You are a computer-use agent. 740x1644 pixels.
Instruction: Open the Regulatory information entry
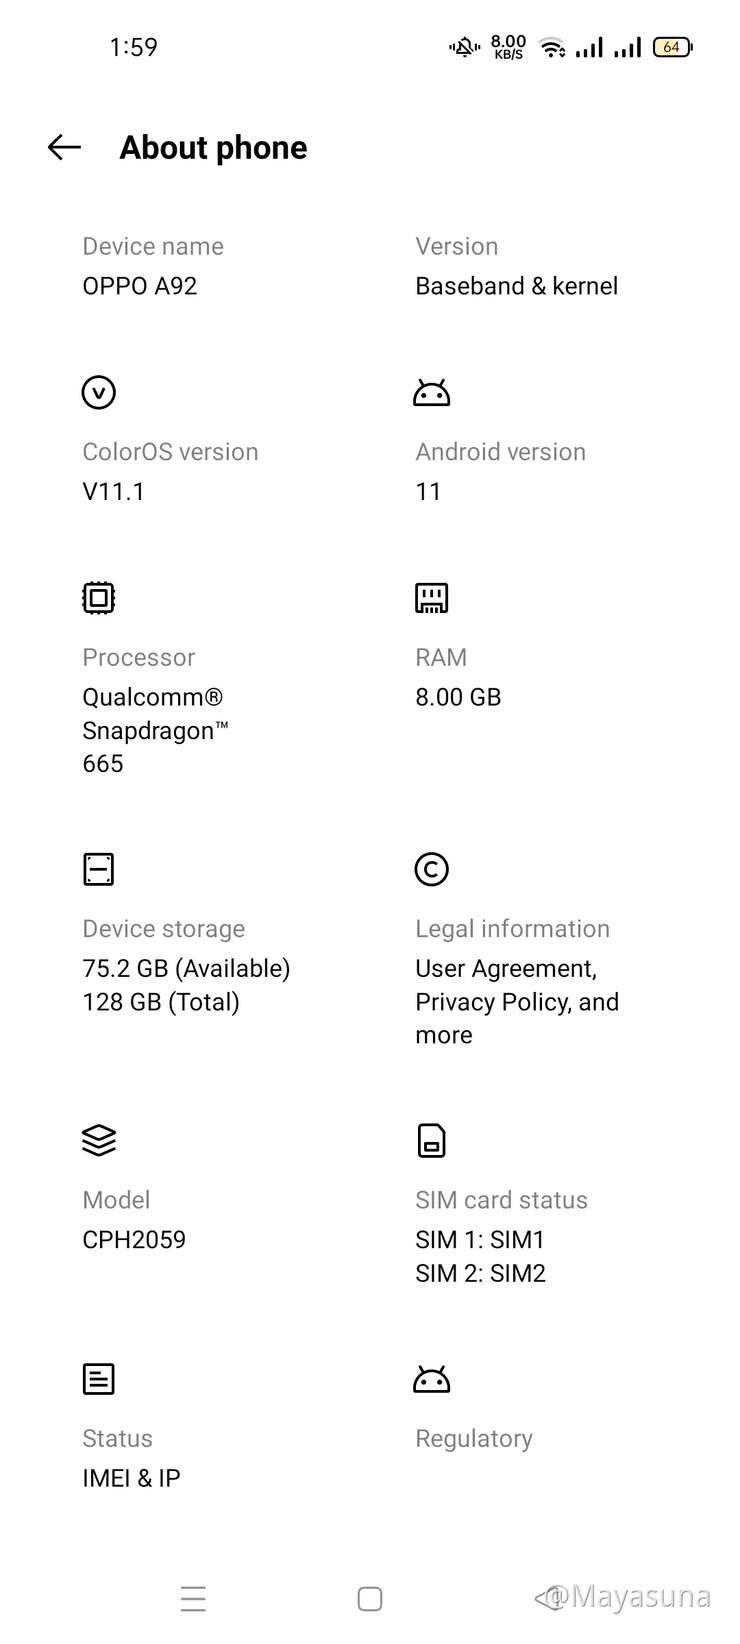click(473, 1439)
